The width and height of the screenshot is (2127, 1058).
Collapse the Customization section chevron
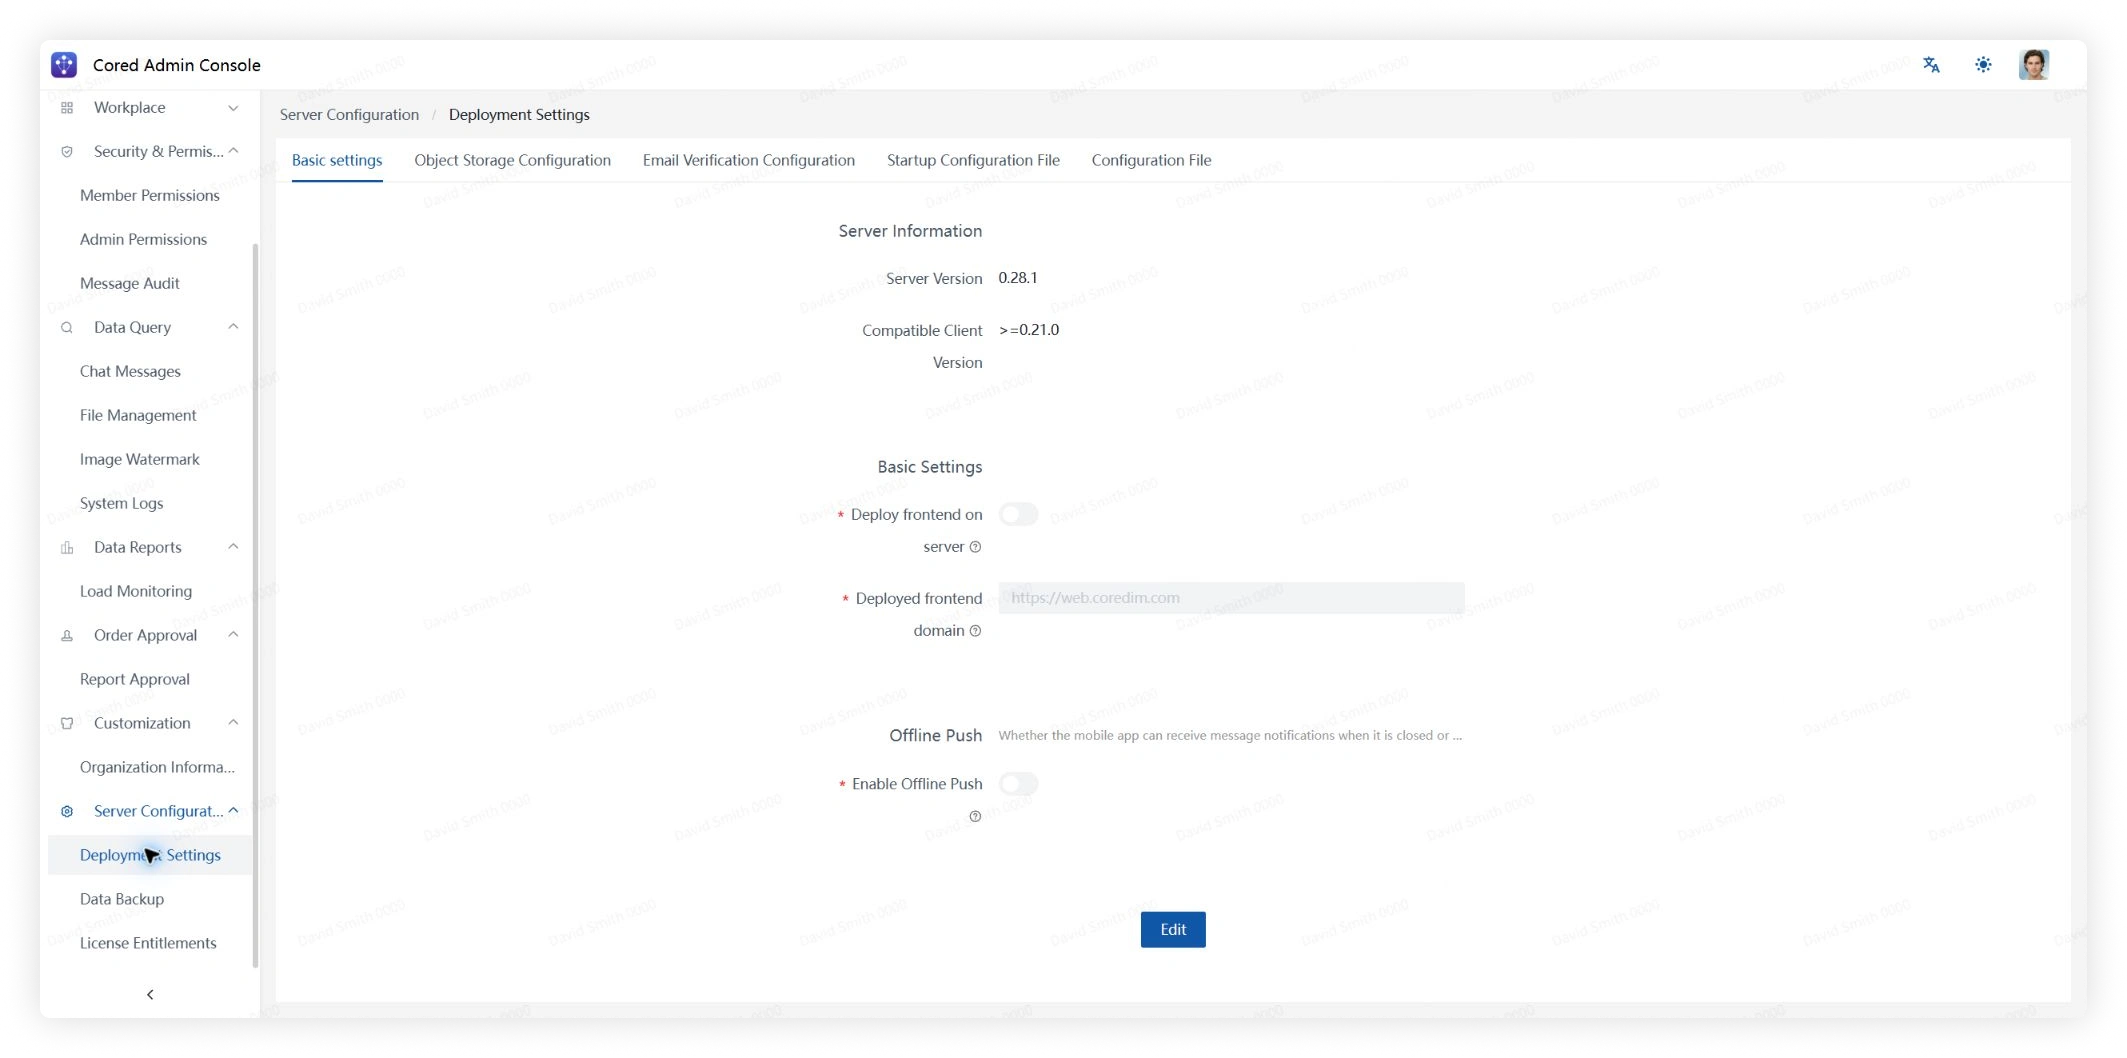click(x=233, y=723)
